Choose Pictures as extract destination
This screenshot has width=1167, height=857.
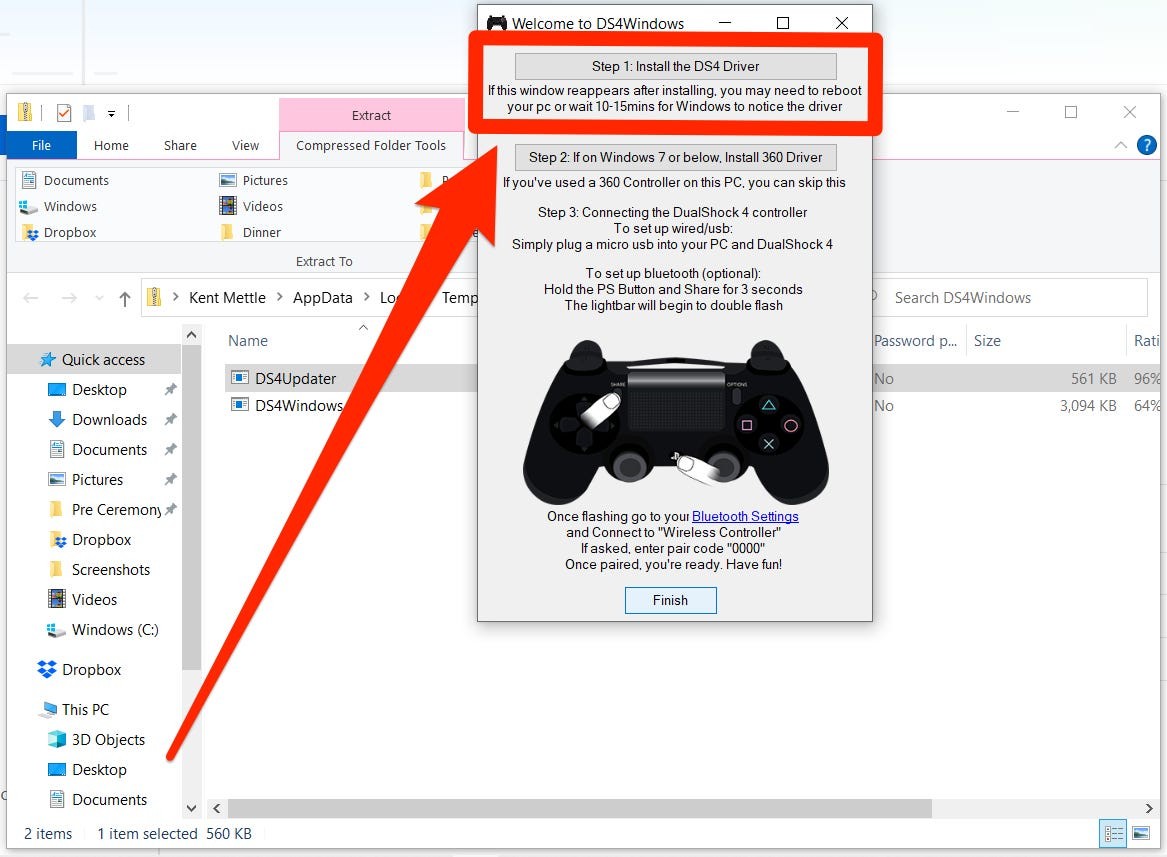click(253, 180)
